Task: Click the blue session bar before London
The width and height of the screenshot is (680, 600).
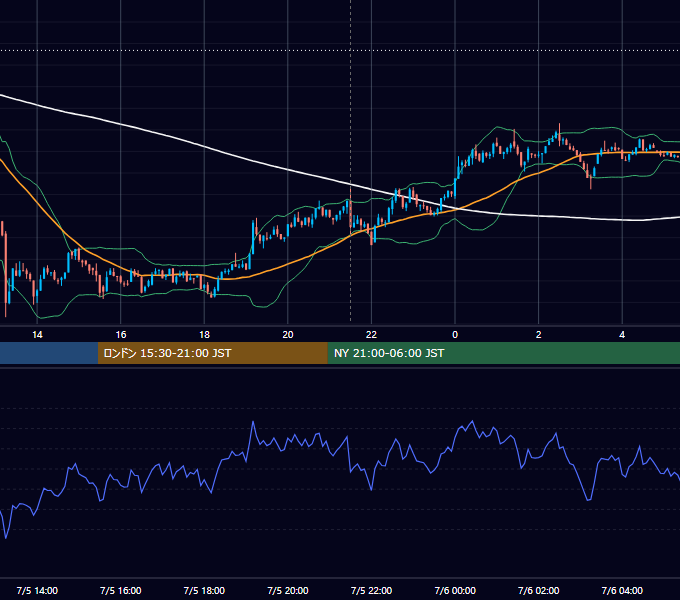Action: click(x=49, y=353)
